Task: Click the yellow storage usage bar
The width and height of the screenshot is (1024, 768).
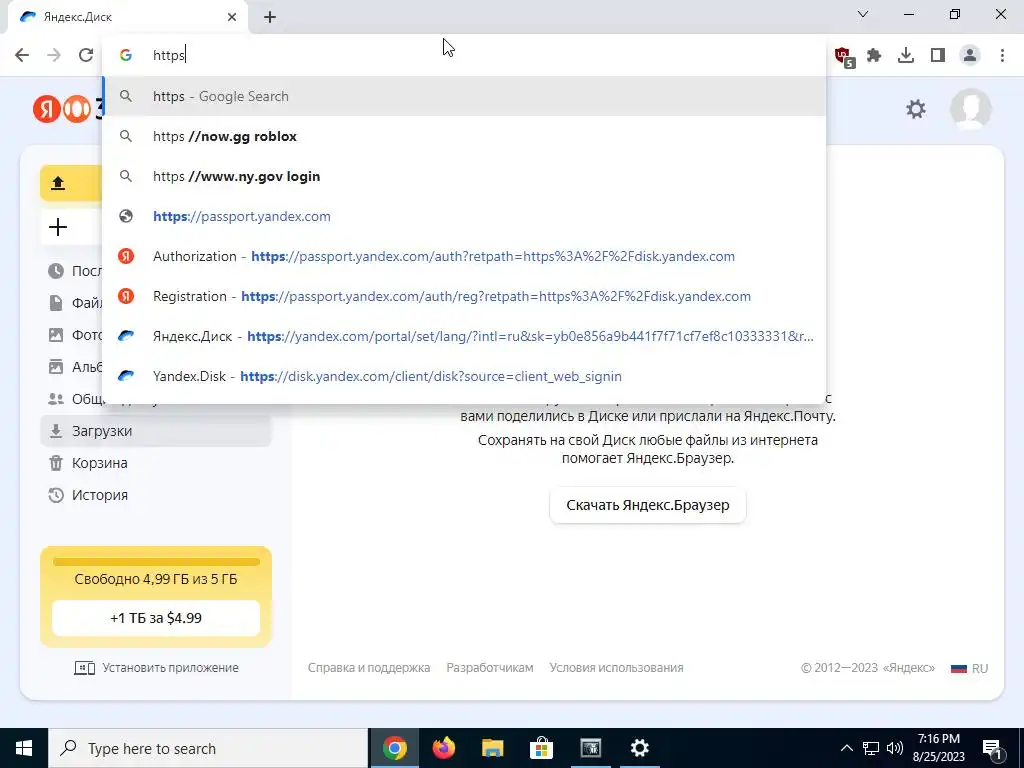Action: (x=156, y=562)
